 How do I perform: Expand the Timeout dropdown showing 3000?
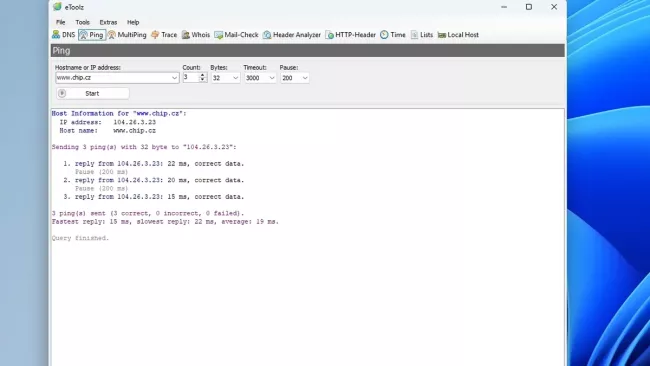[272, 78]
